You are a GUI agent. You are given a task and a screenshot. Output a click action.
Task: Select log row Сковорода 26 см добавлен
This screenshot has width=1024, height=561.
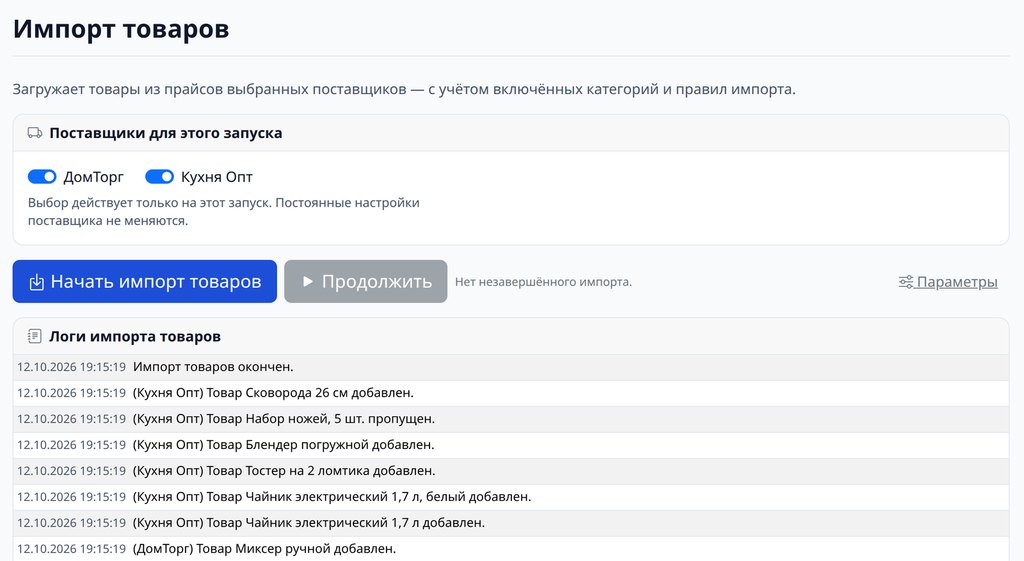click(511, 393)
